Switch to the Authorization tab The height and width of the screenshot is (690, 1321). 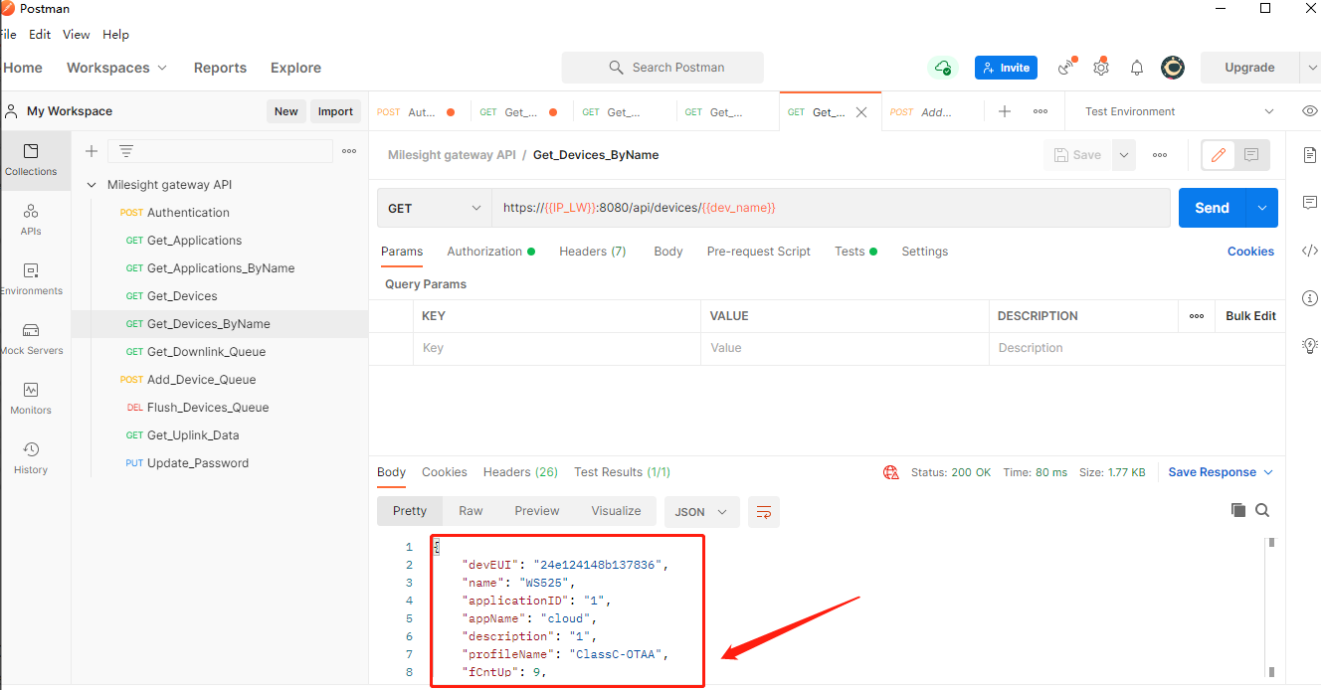coord(491,251)
